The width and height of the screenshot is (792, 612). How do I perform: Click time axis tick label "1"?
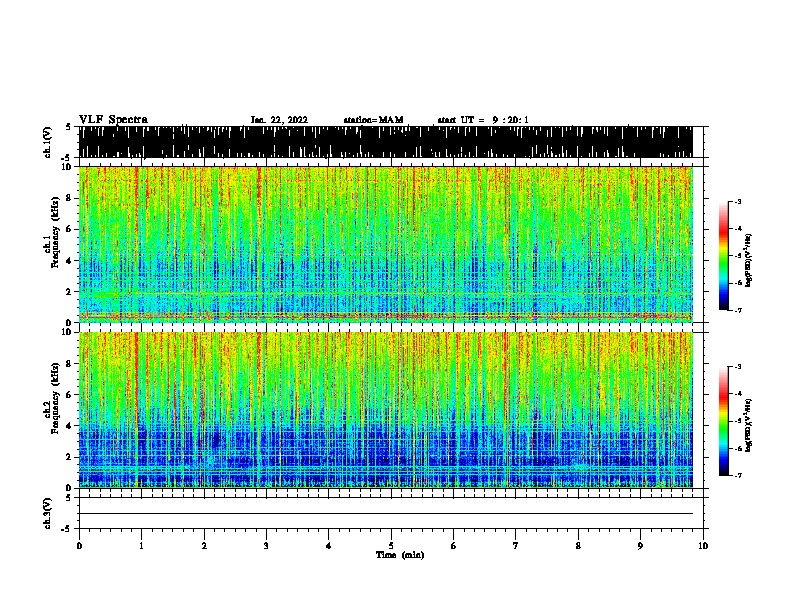(x=141, y=546)
